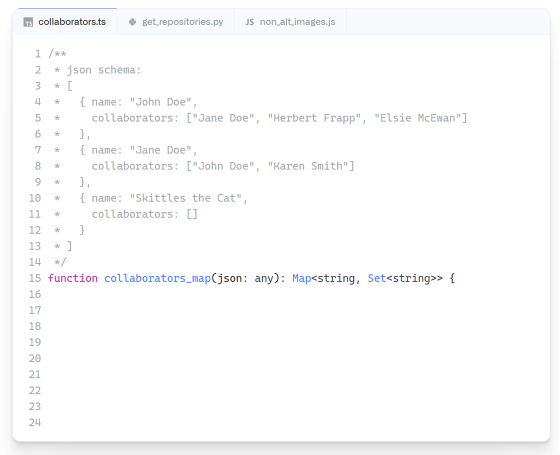Click the "Karen Smith" name in line 8
This screenshot has height=455, width=560.
tap(308, 166)
